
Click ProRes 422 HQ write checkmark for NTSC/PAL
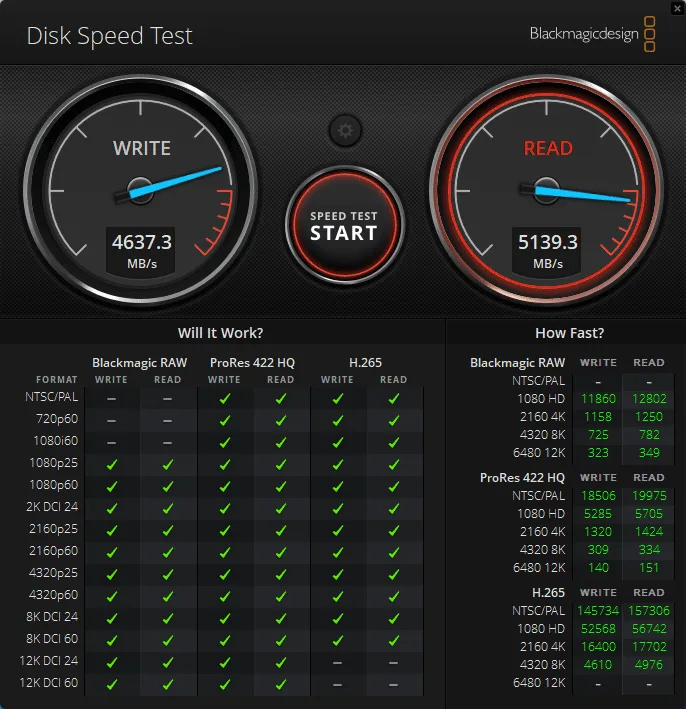224,398
